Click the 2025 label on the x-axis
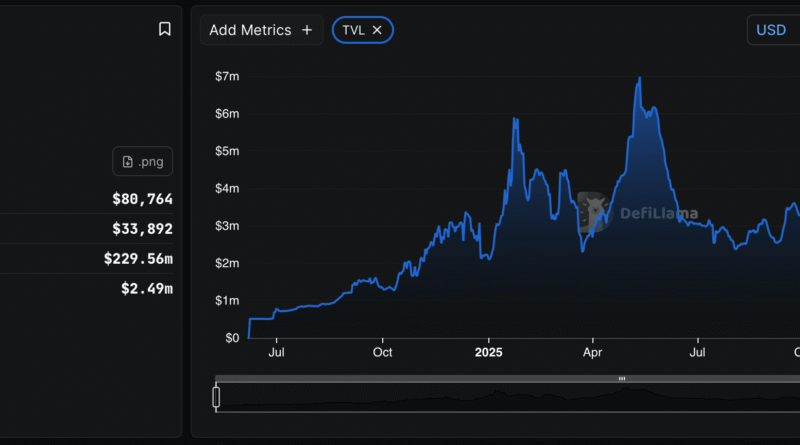 pos(489,352)
